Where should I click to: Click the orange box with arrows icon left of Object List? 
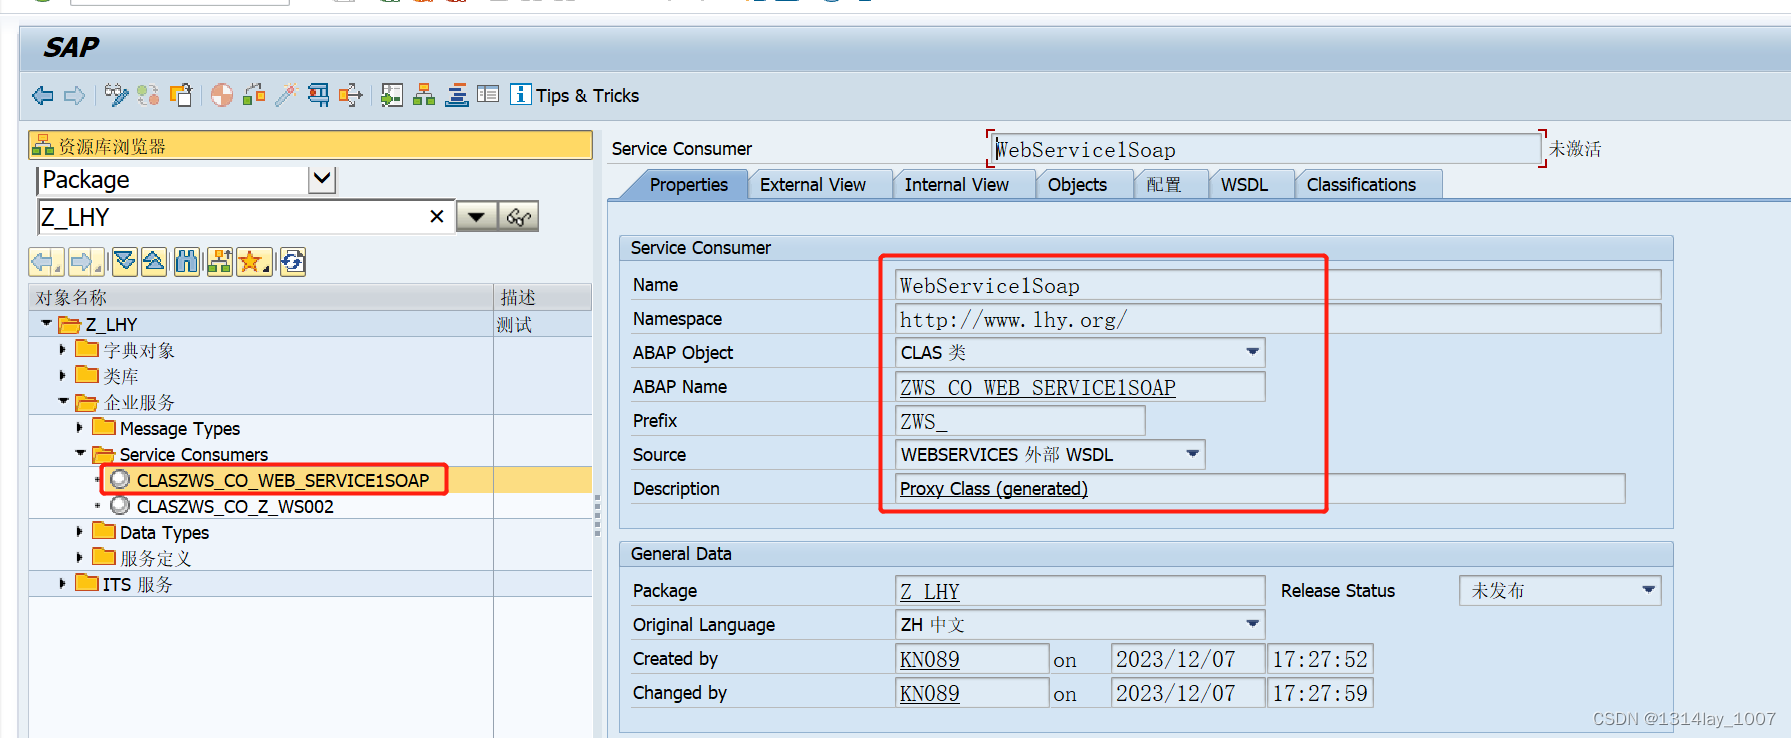350,95
